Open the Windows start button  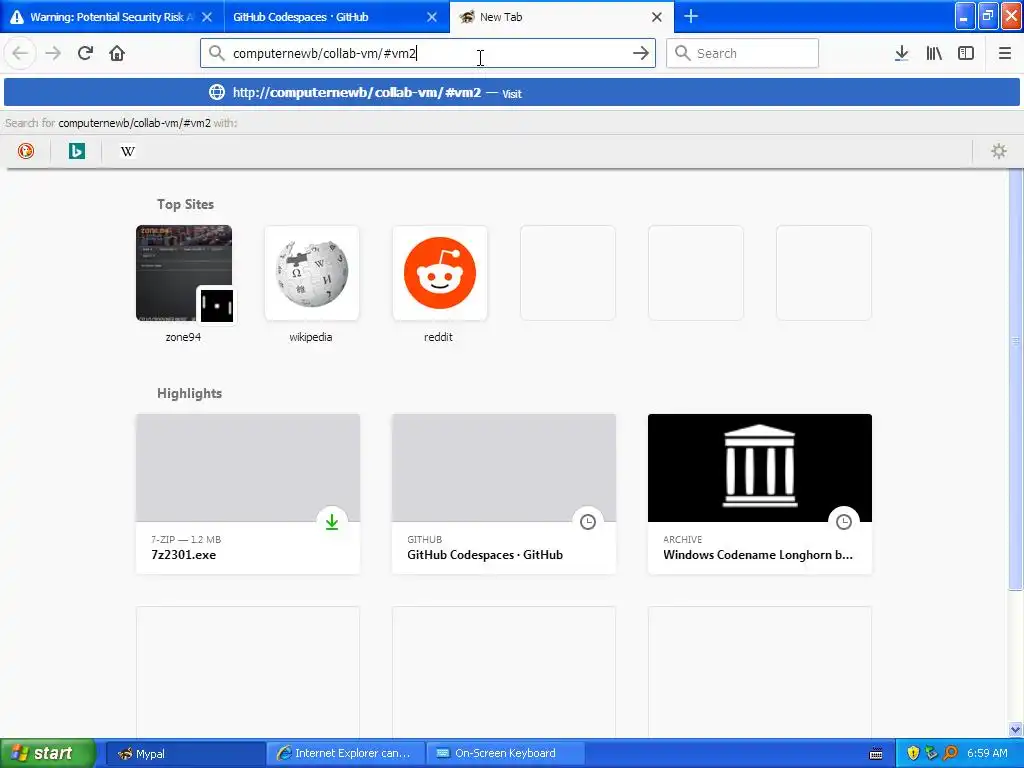[x=48, y=753]
